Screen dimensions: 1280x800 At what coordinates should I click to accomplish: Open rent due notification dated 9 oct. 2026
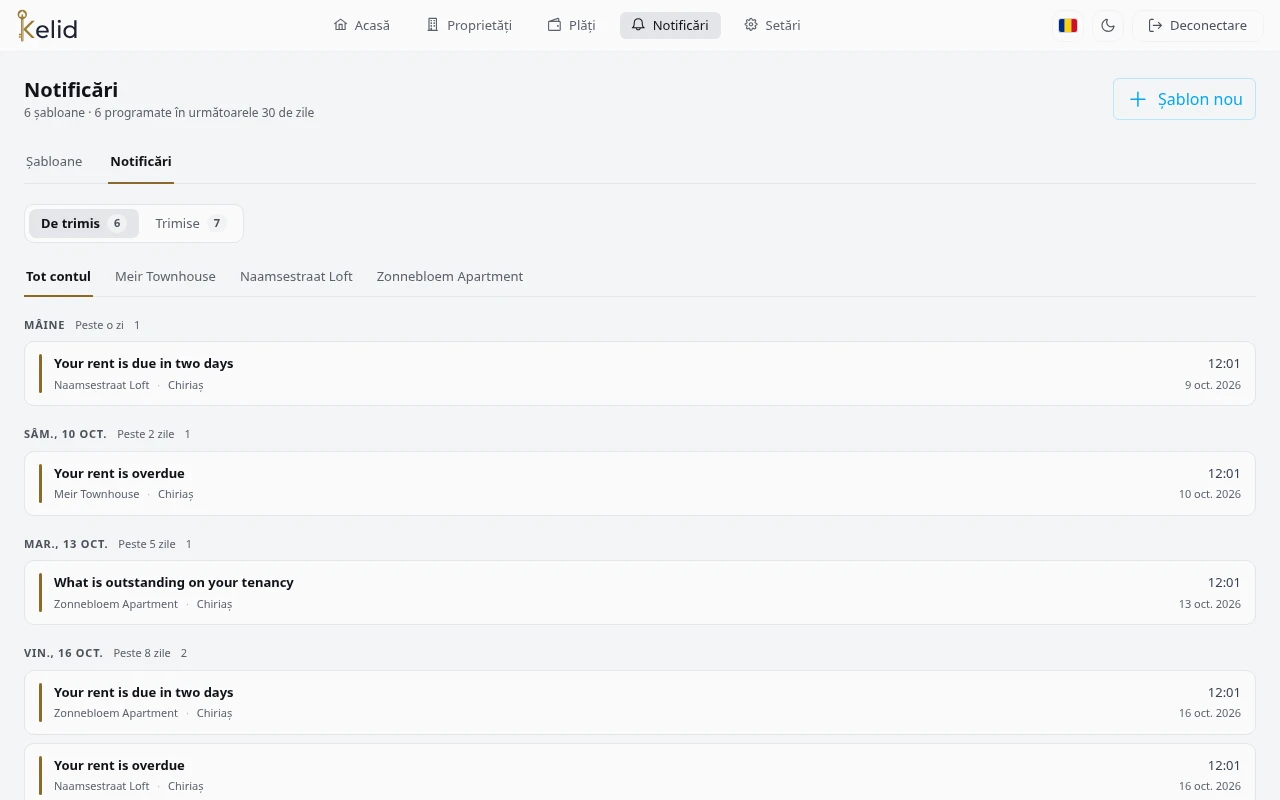[x=640, y=373]
